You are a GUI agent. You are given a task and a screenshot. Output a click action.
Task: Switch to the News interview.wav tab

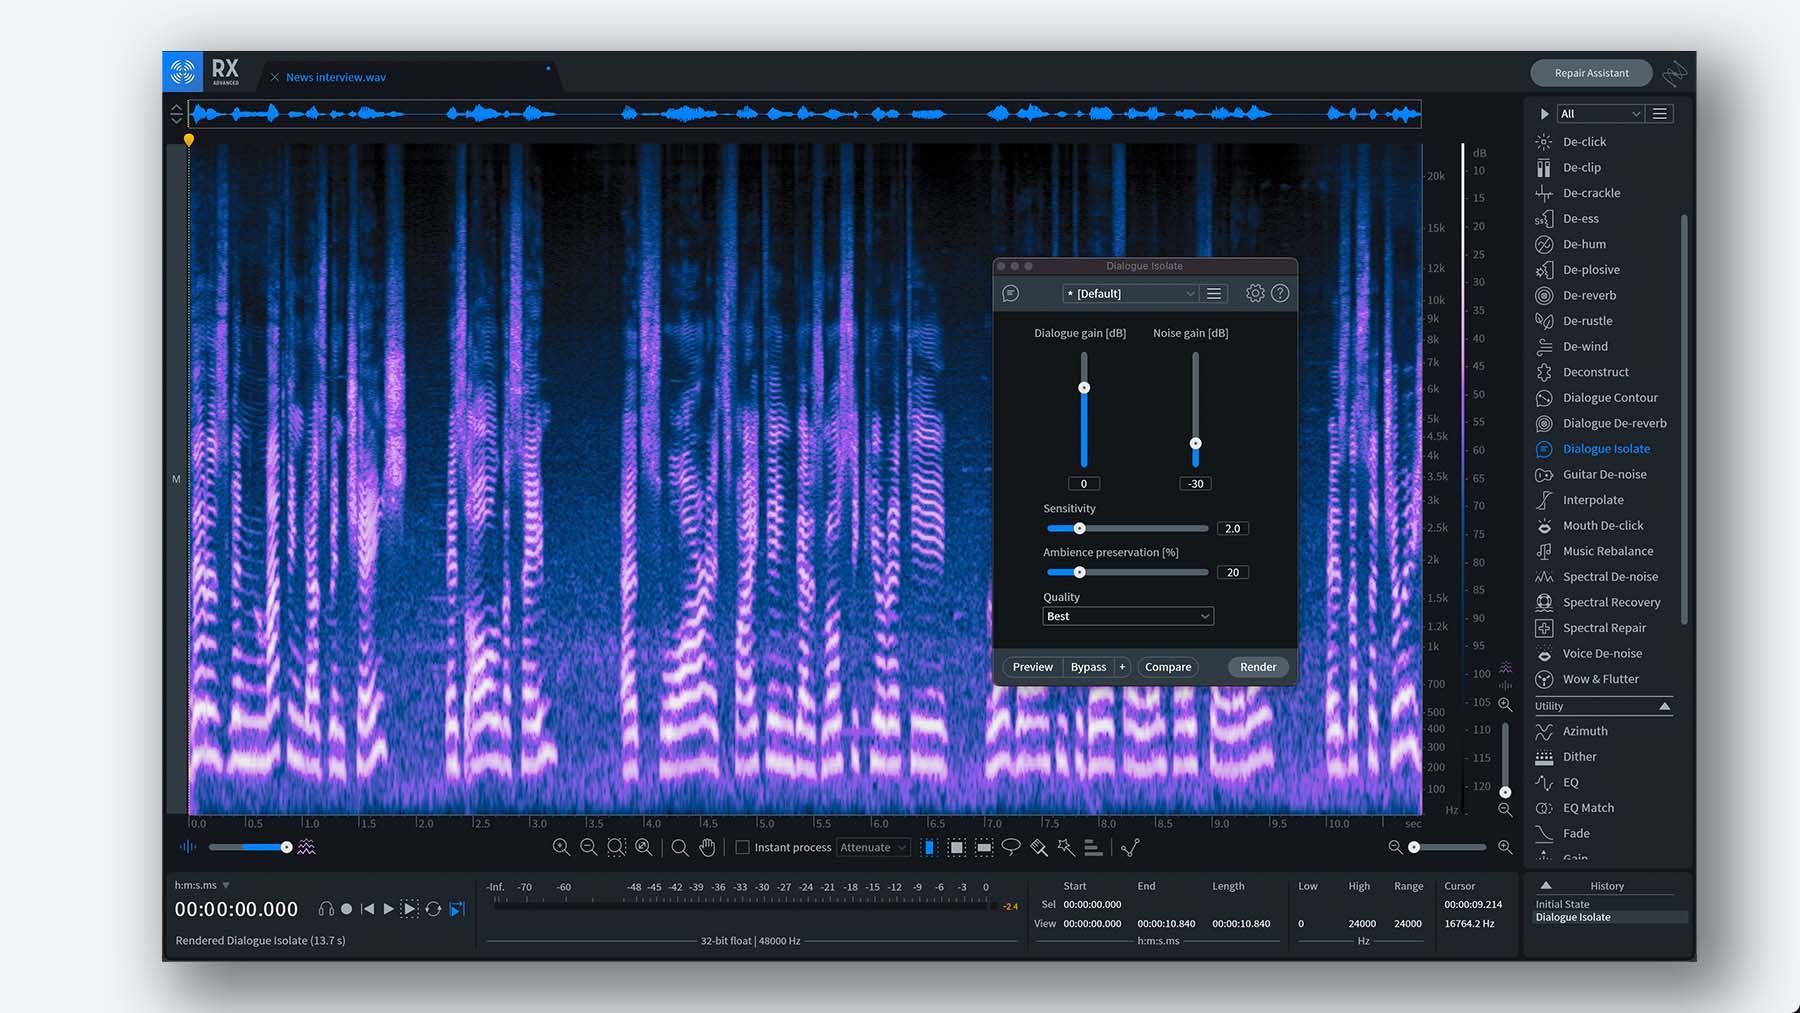tap(335, 77)
